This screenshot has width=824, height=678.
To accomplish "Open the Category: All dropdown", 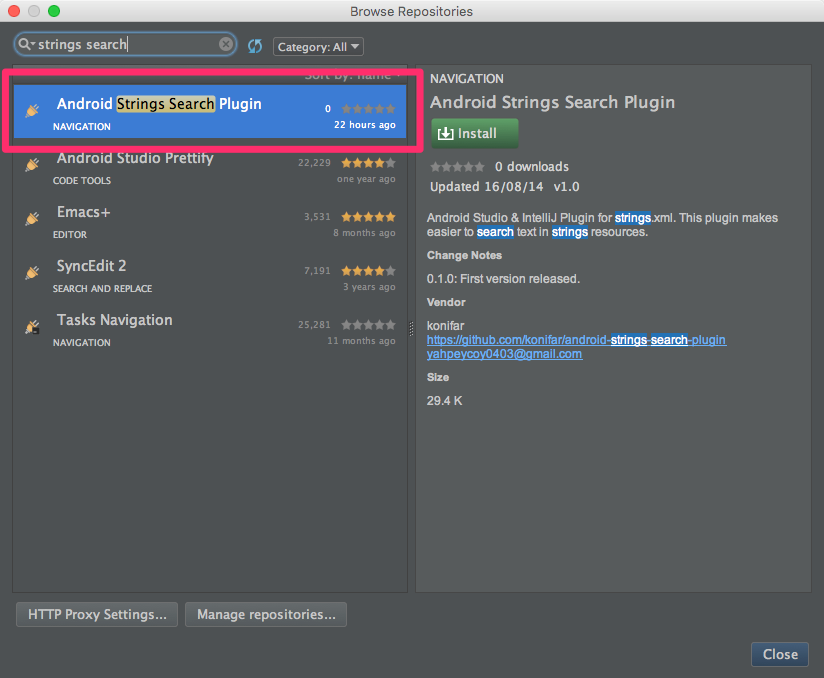I will coord(318,47).
